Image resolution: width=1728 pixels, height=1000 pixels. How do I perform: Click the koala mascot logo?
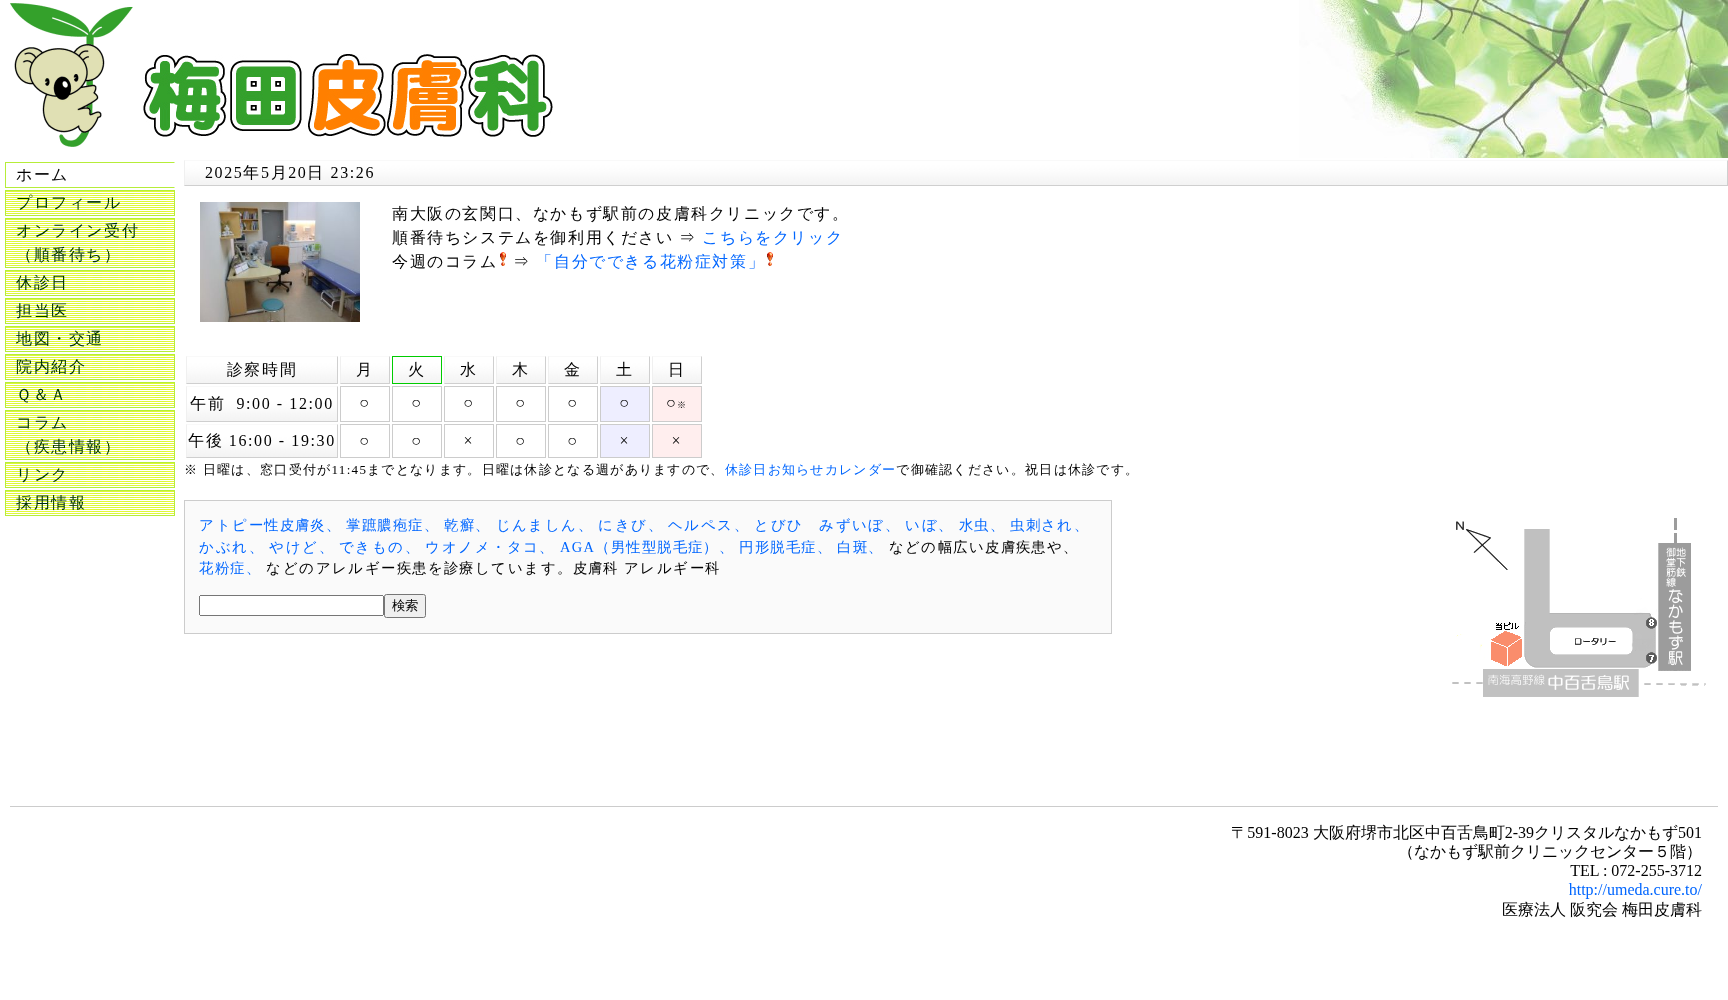[x=68, y=78]
